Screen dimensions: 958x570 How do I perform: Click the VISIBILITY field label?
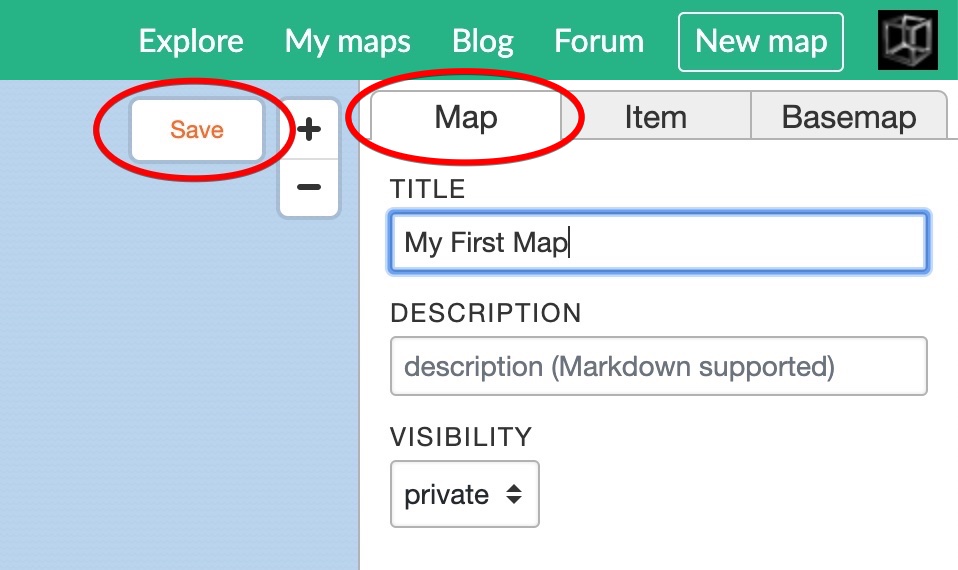point(460,437)
